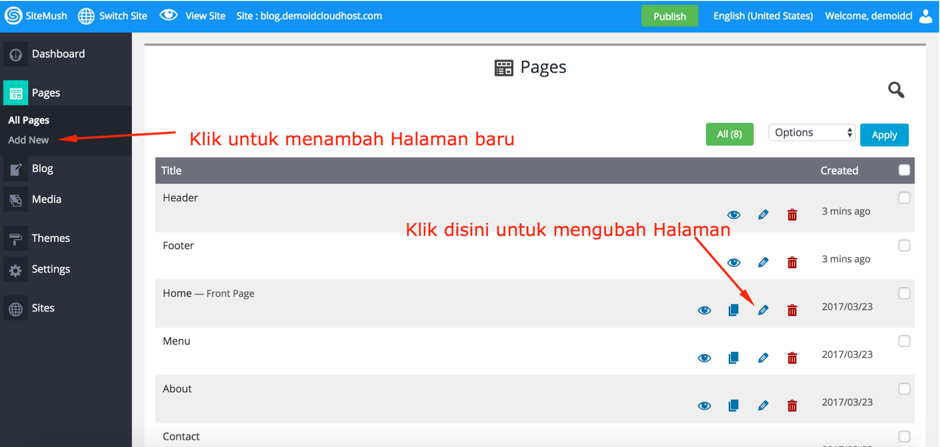This screenshot has width=940, height=447.
Task: Click the View Site eye icon
Action: pos(168,15)
